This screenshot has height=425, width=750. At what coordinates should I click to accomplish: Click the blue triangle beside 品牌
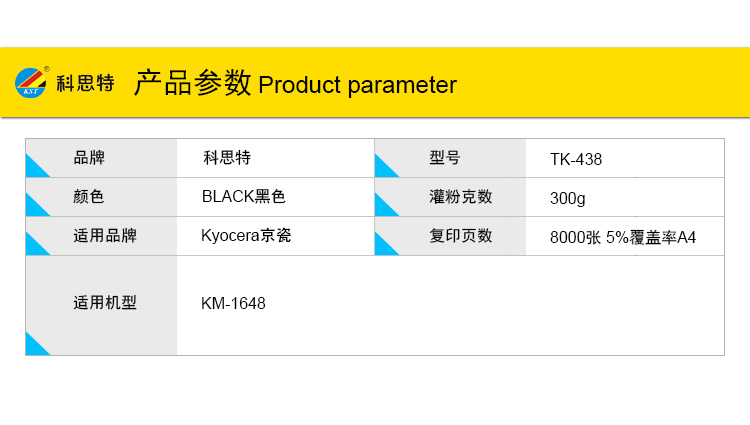(x=36, y=166)
